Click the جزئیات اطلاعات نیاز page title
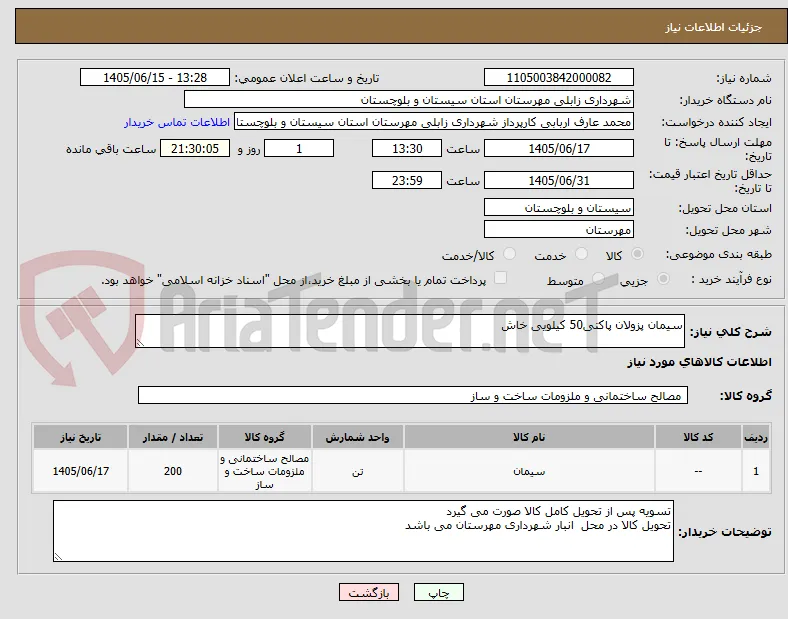 coord(713,27)
